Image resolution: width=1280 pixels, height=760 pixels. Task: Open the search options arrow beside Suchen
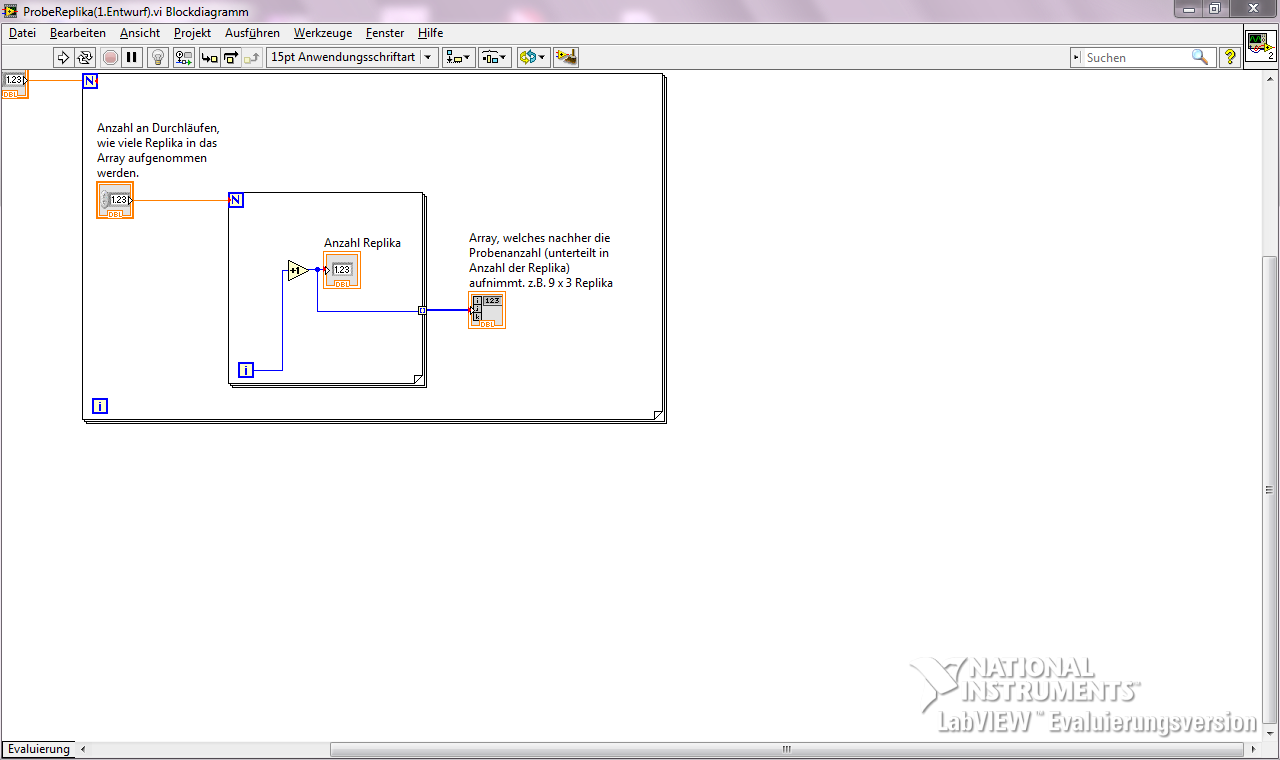(x=1077, y=57)
